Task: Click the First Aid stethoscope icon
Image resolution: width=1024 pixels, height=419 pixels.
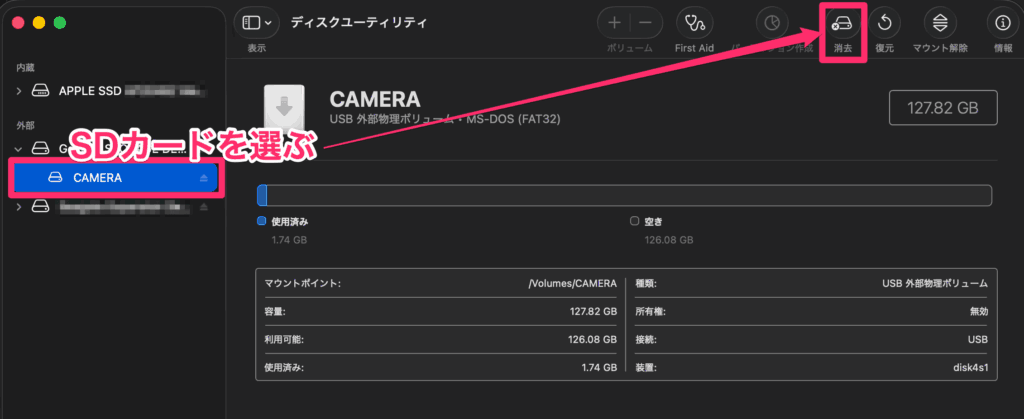Action: [x=694, y=23]
